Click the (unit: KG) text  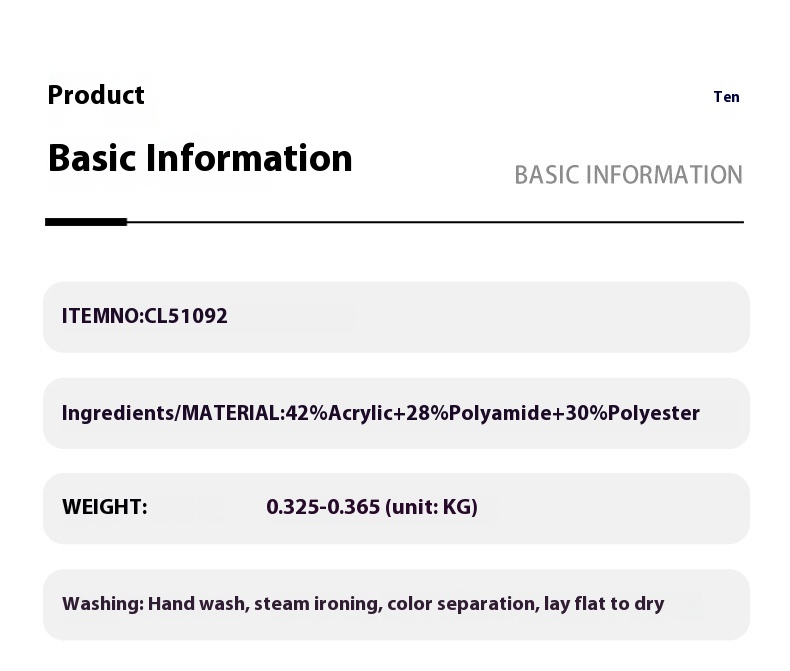[x=431, y=507]
